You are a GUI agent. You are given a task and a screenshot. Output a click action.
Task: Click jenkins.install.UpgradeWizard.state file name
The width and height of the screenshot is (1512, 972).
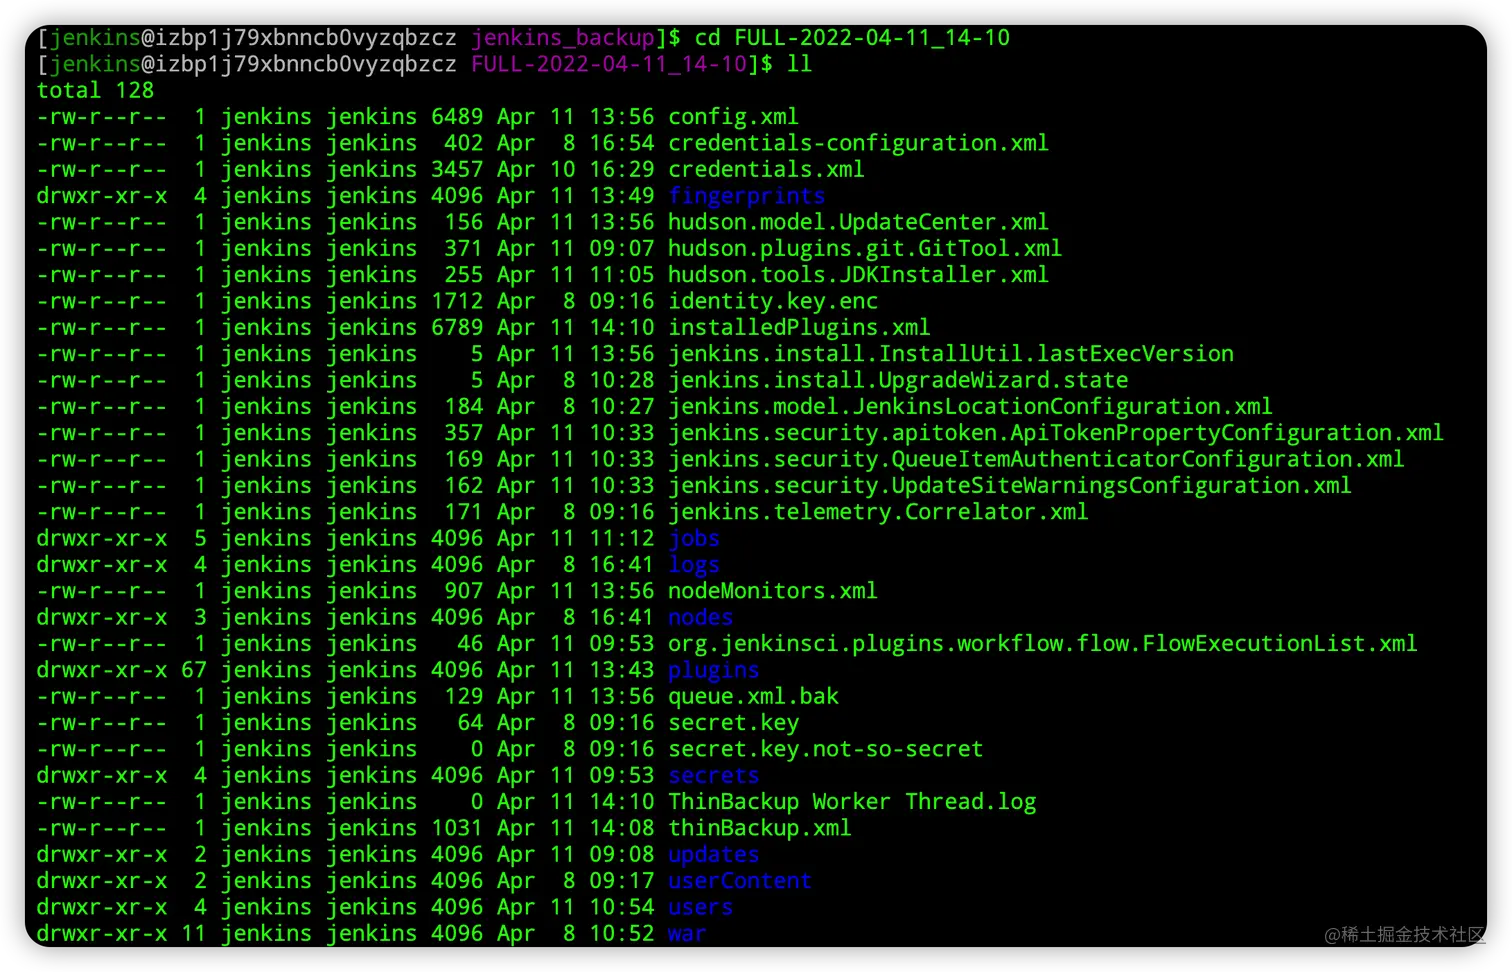click(x=898, y=380)
